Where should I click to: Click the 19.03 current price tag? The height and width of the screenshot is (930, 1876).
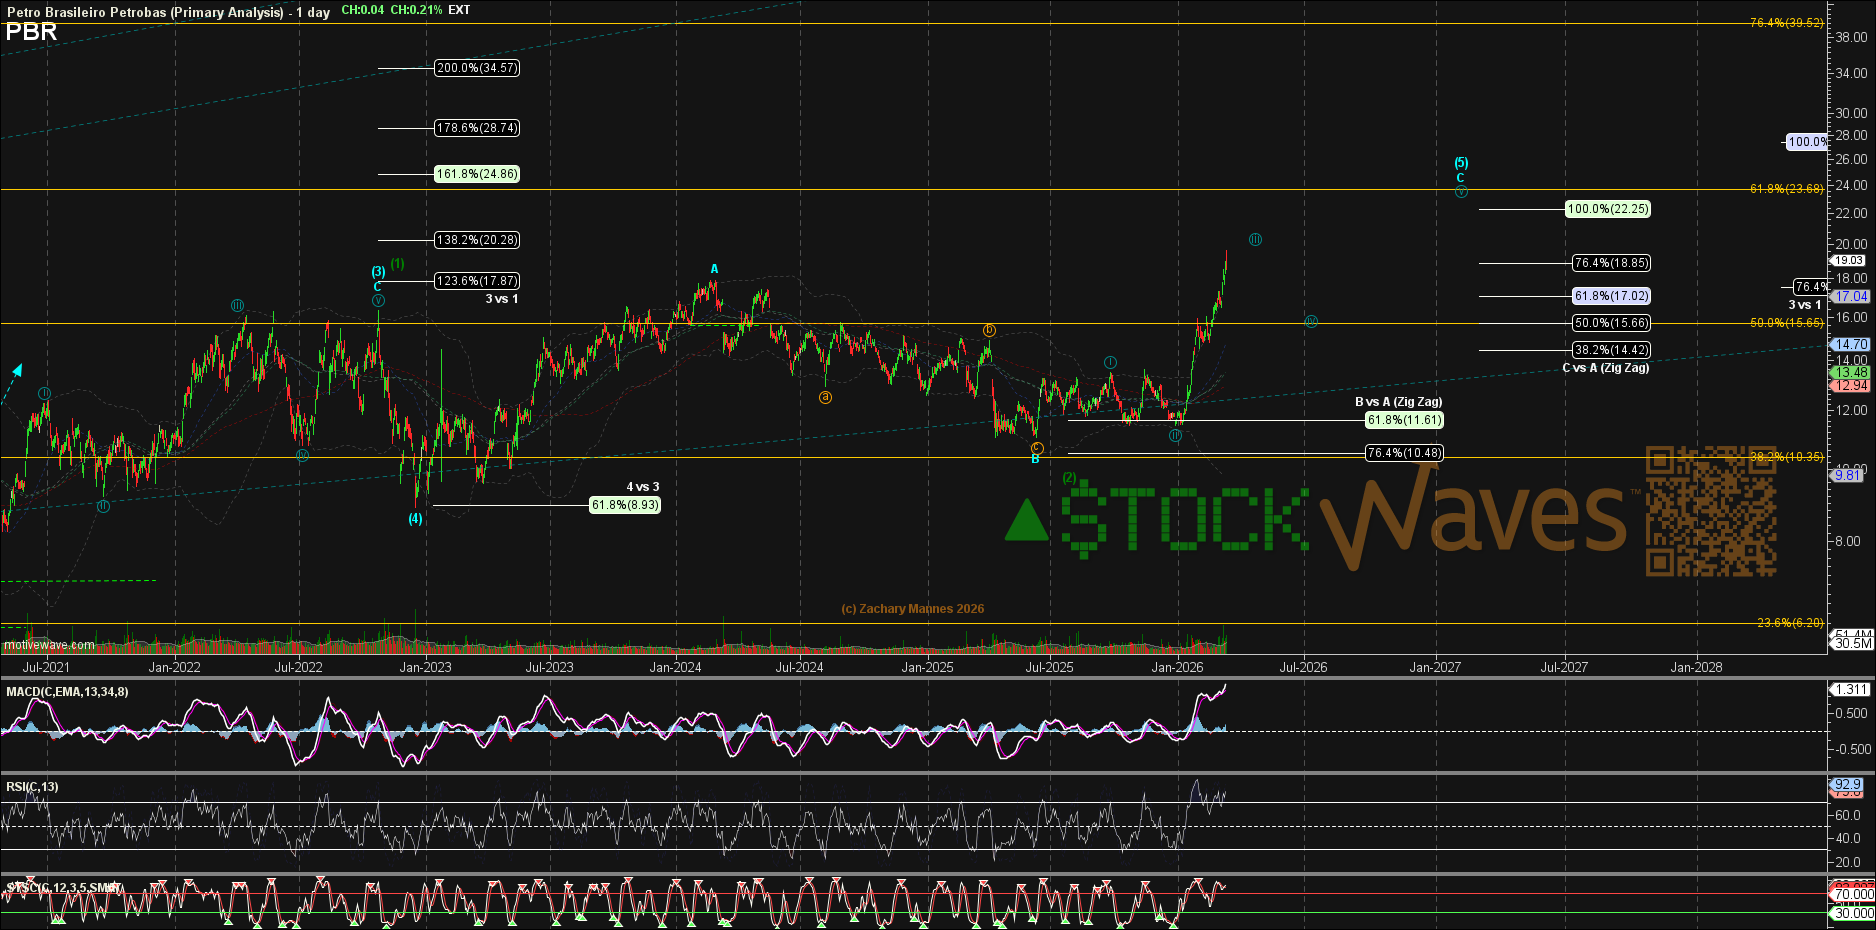(1849, 260)
